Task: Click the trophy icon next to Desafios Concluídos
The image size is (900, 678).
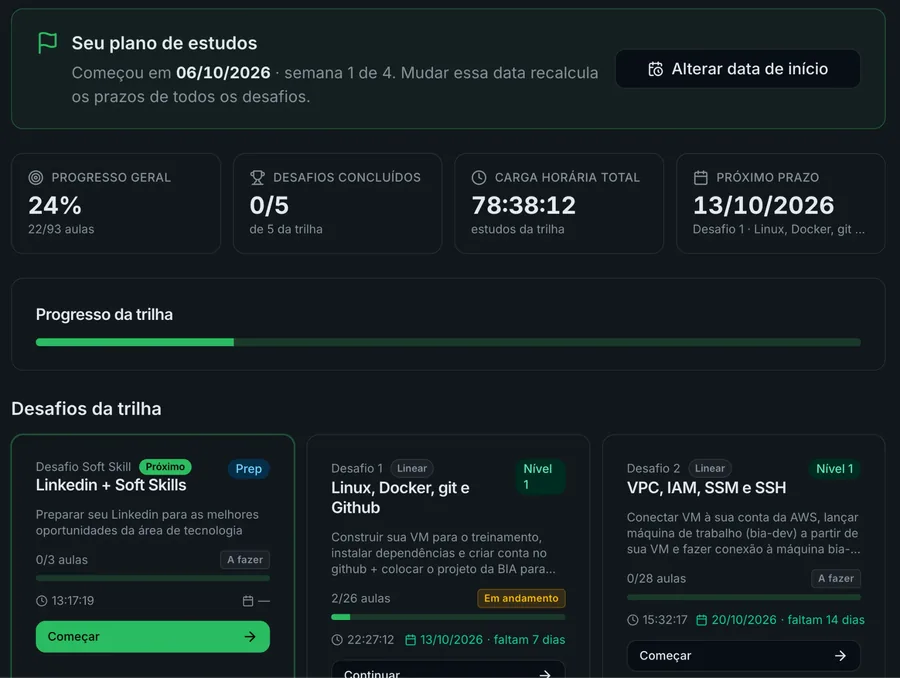Action: pos(257,177)
